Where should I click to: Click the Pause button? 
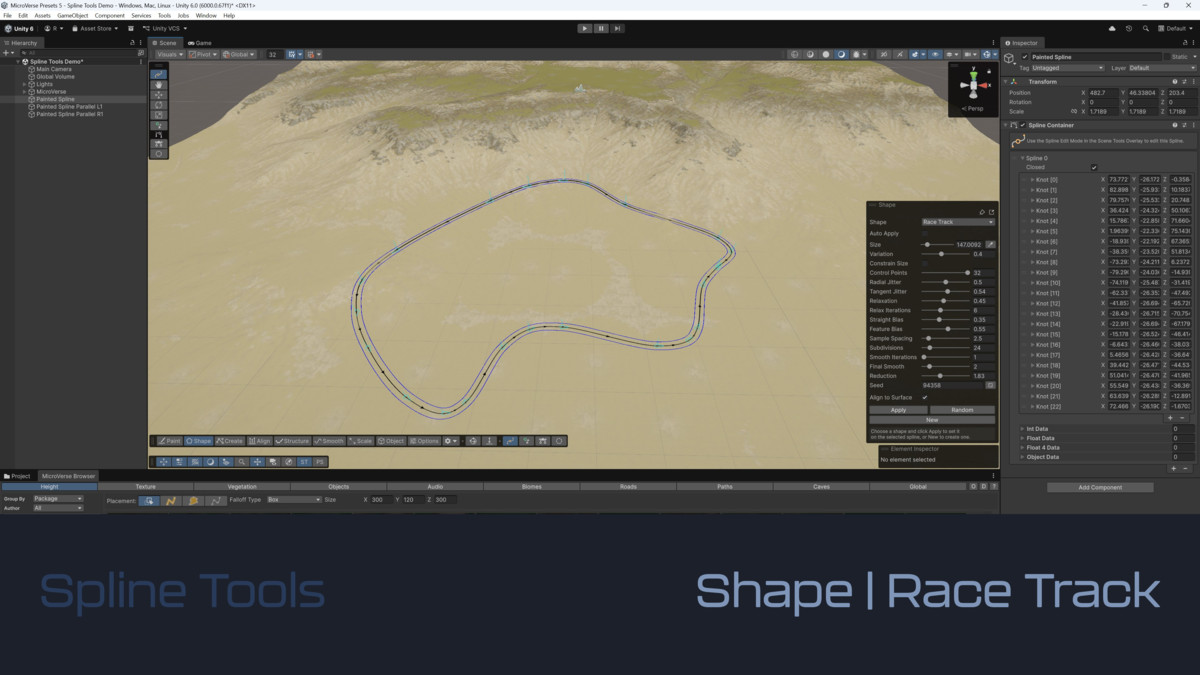coord(600,28)
